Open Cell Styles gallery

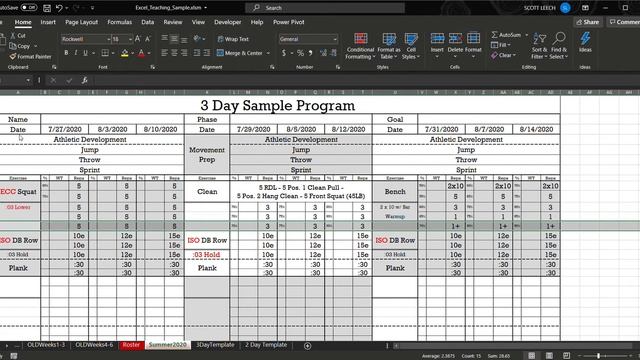(x=411, y=46)
